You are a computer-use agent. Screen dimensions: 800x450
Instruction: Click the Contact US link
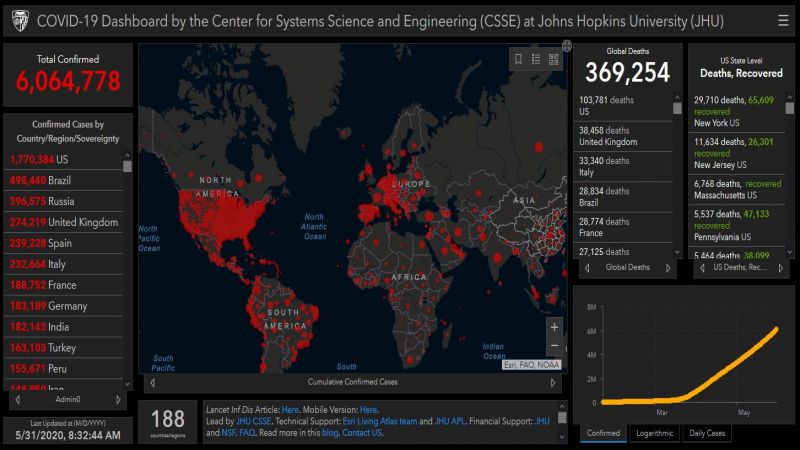click(x=362, y=433)
